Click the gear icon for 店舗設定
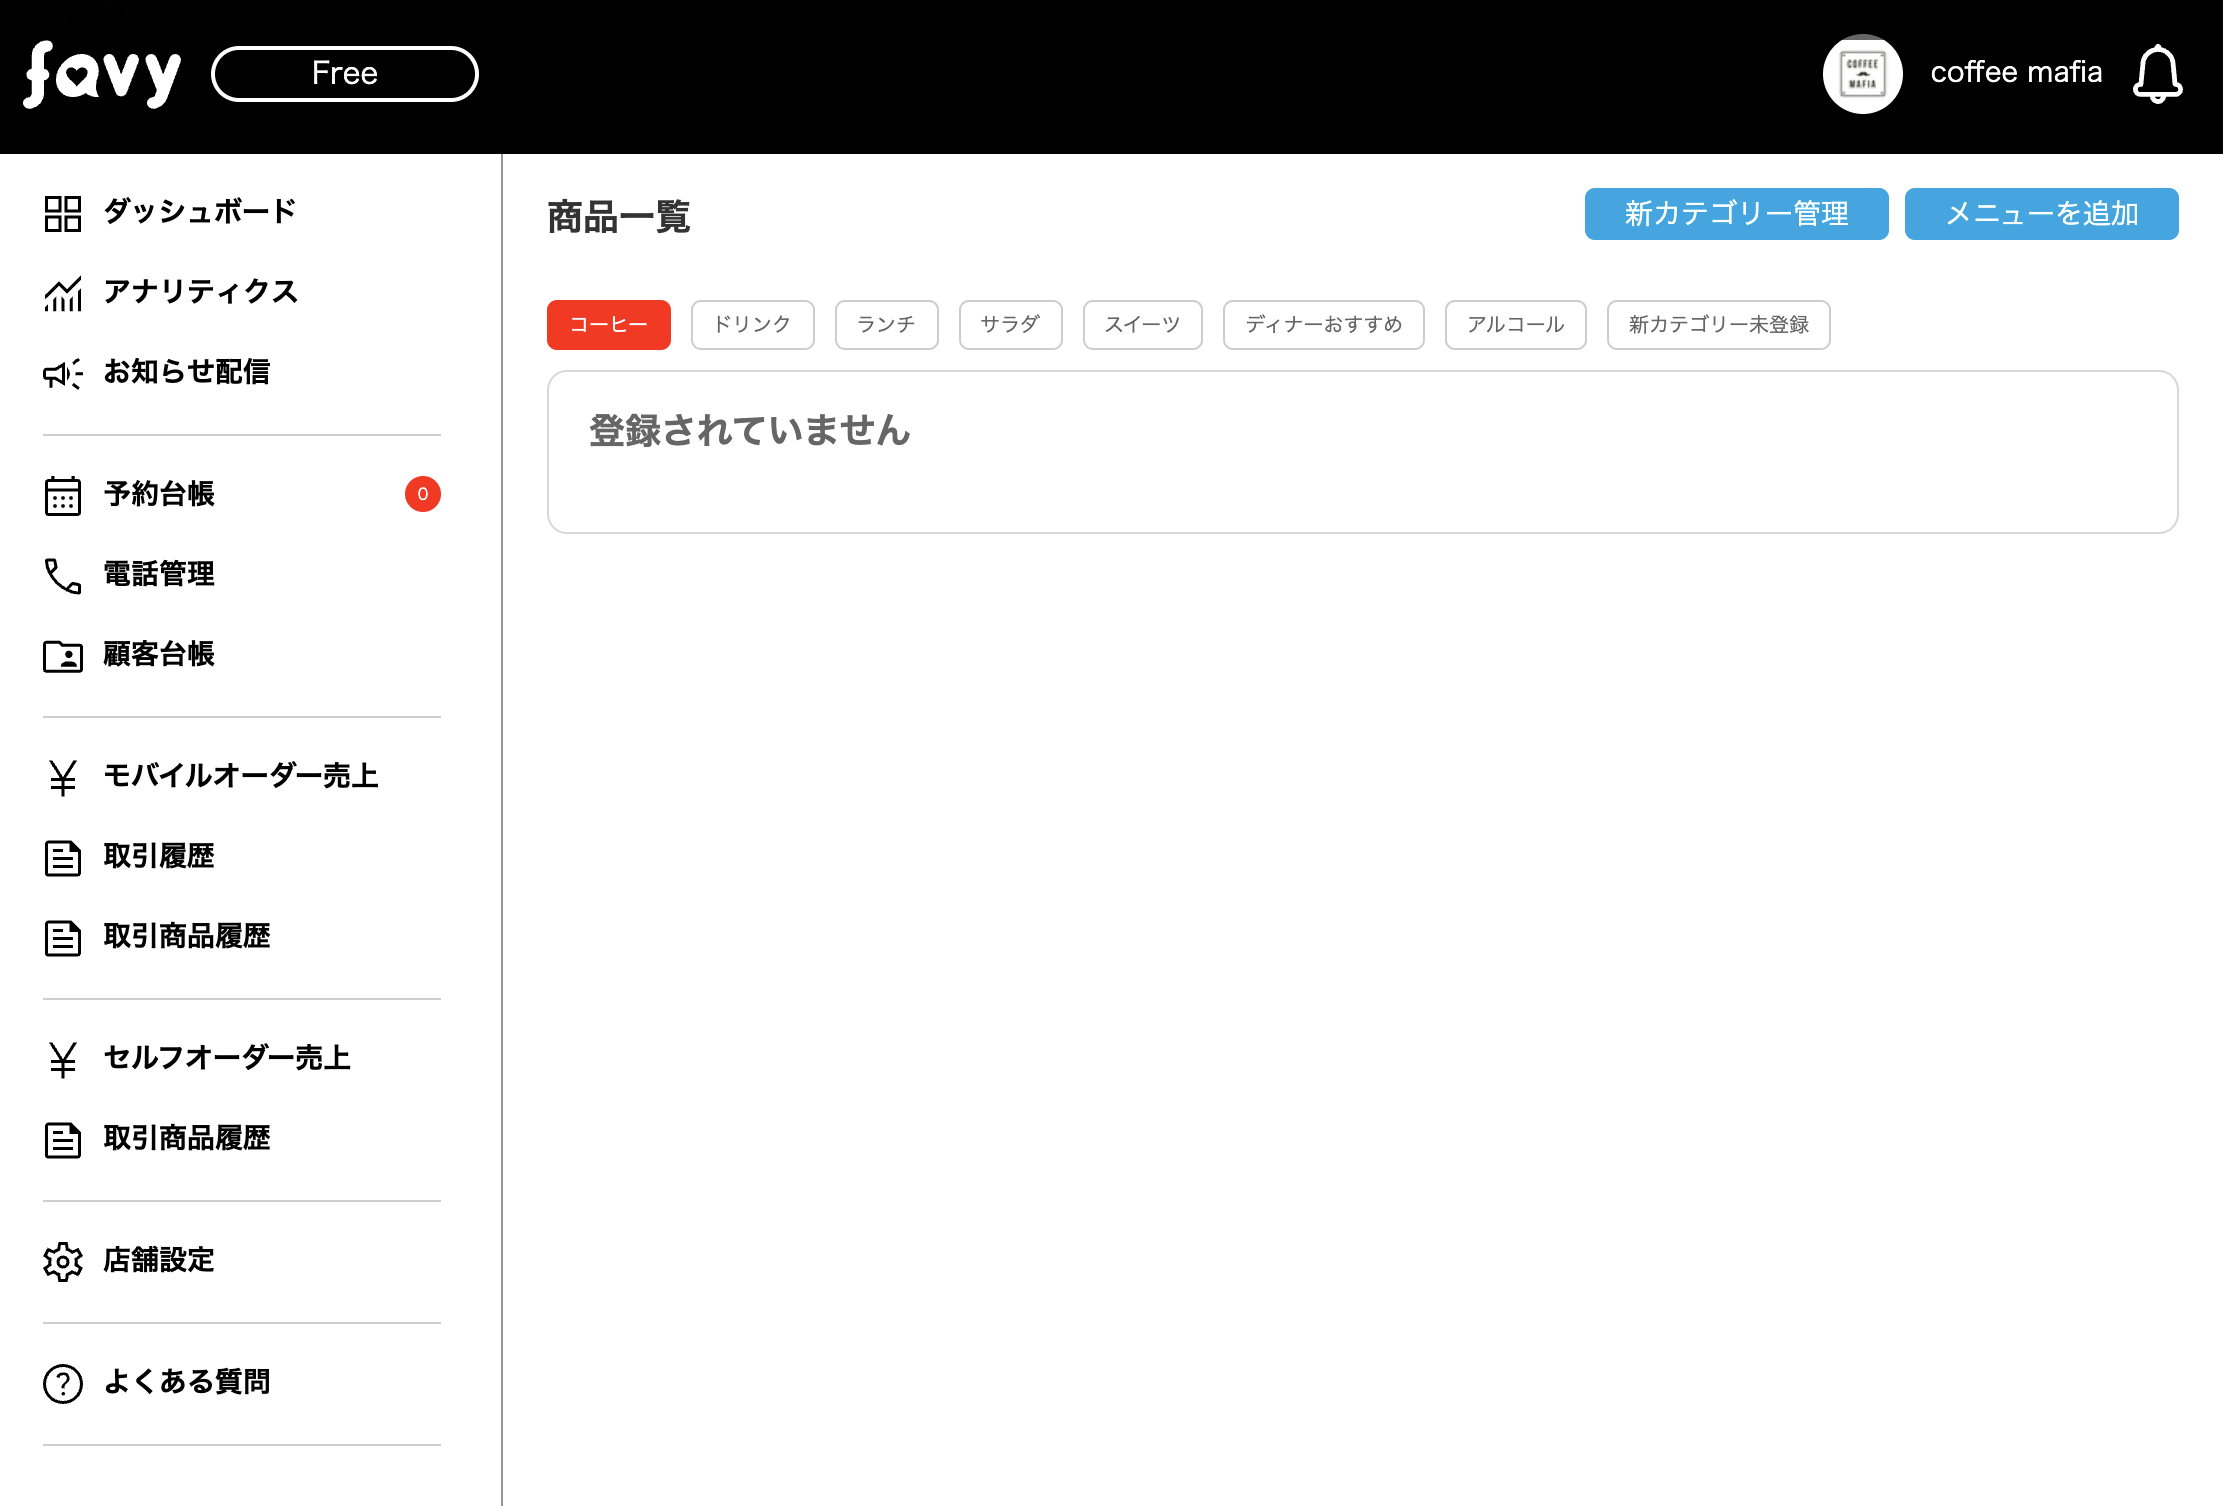Viewport: 2223px width, 1506px height. pos(62,1261)
